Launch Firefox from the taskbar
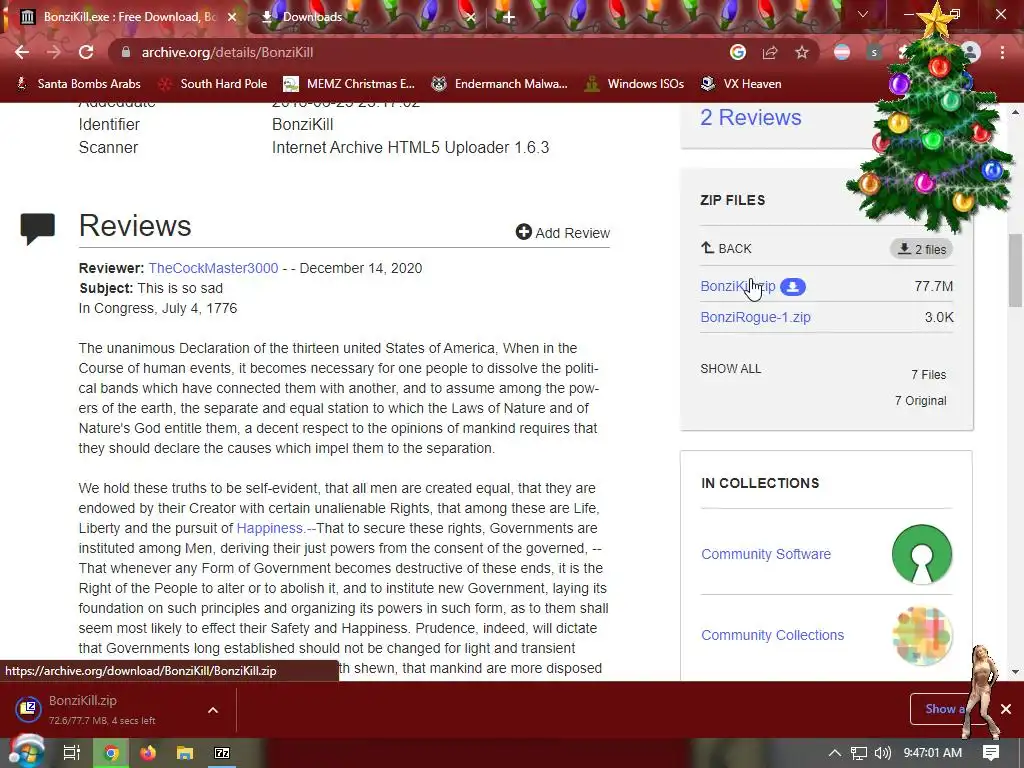This screenshot has height=768, width=1024. click(x=148, y=753)
